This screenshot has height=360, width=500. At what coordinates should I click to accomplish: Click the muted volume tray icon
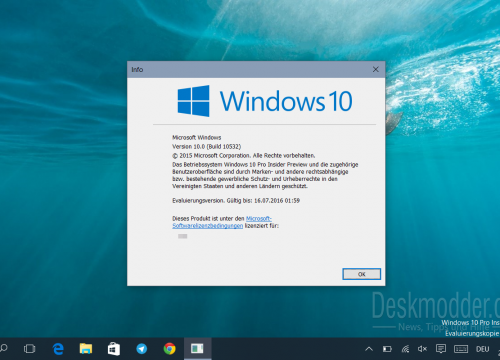click(422, 349)
